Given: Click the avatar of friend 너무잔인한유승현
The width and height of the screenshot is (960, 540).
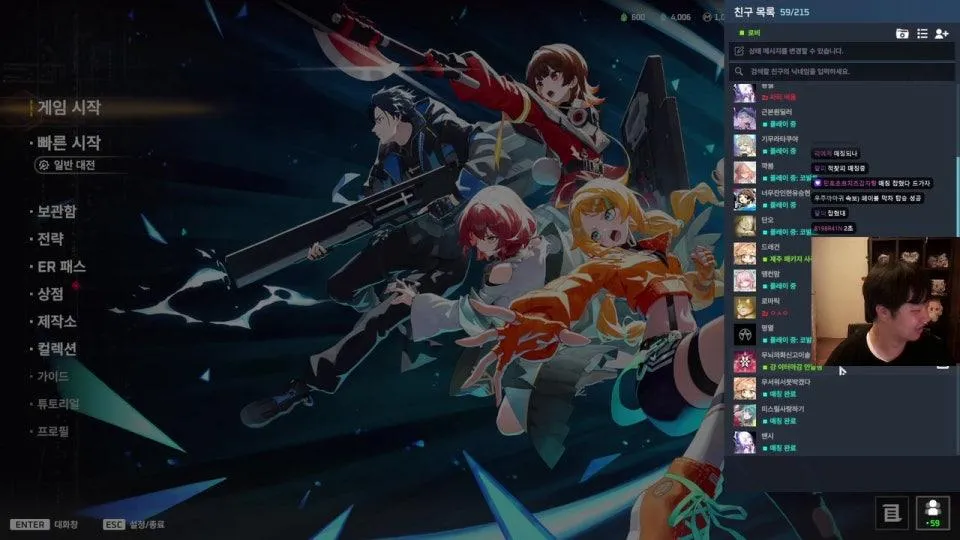Looking at the screenshot, I should pyautogui.click(x=744, y=200).
